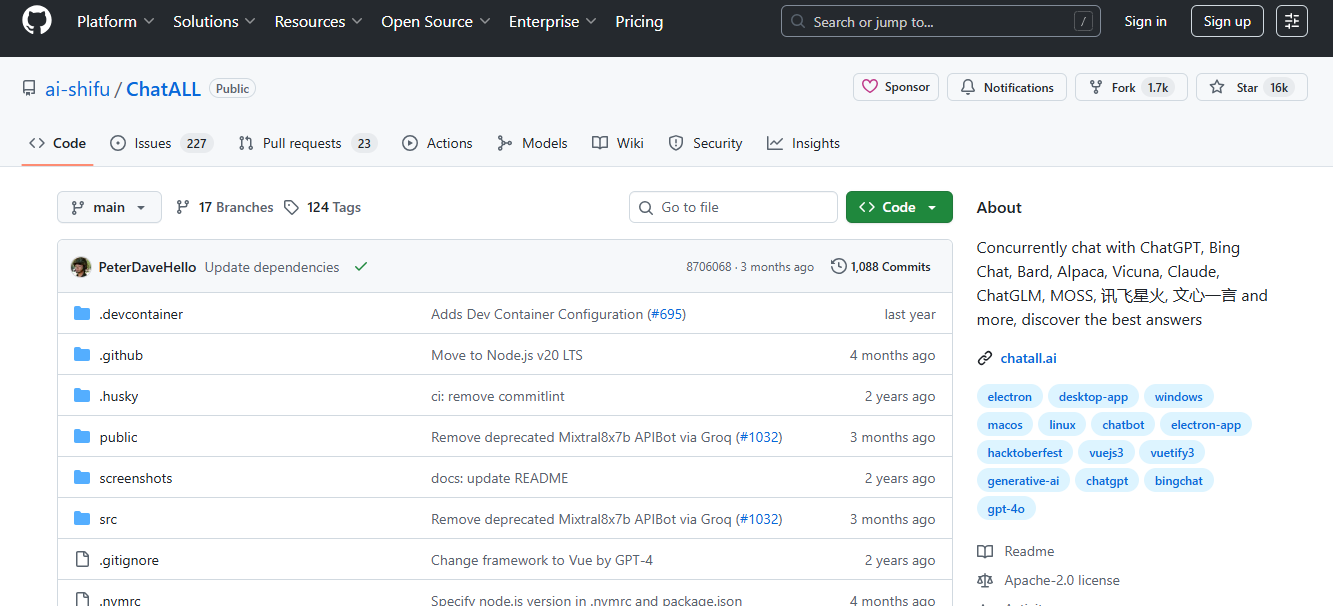Expand the Platform navigation menu
This screenshot has width=1333, height=606.
(x=115, y=21)
